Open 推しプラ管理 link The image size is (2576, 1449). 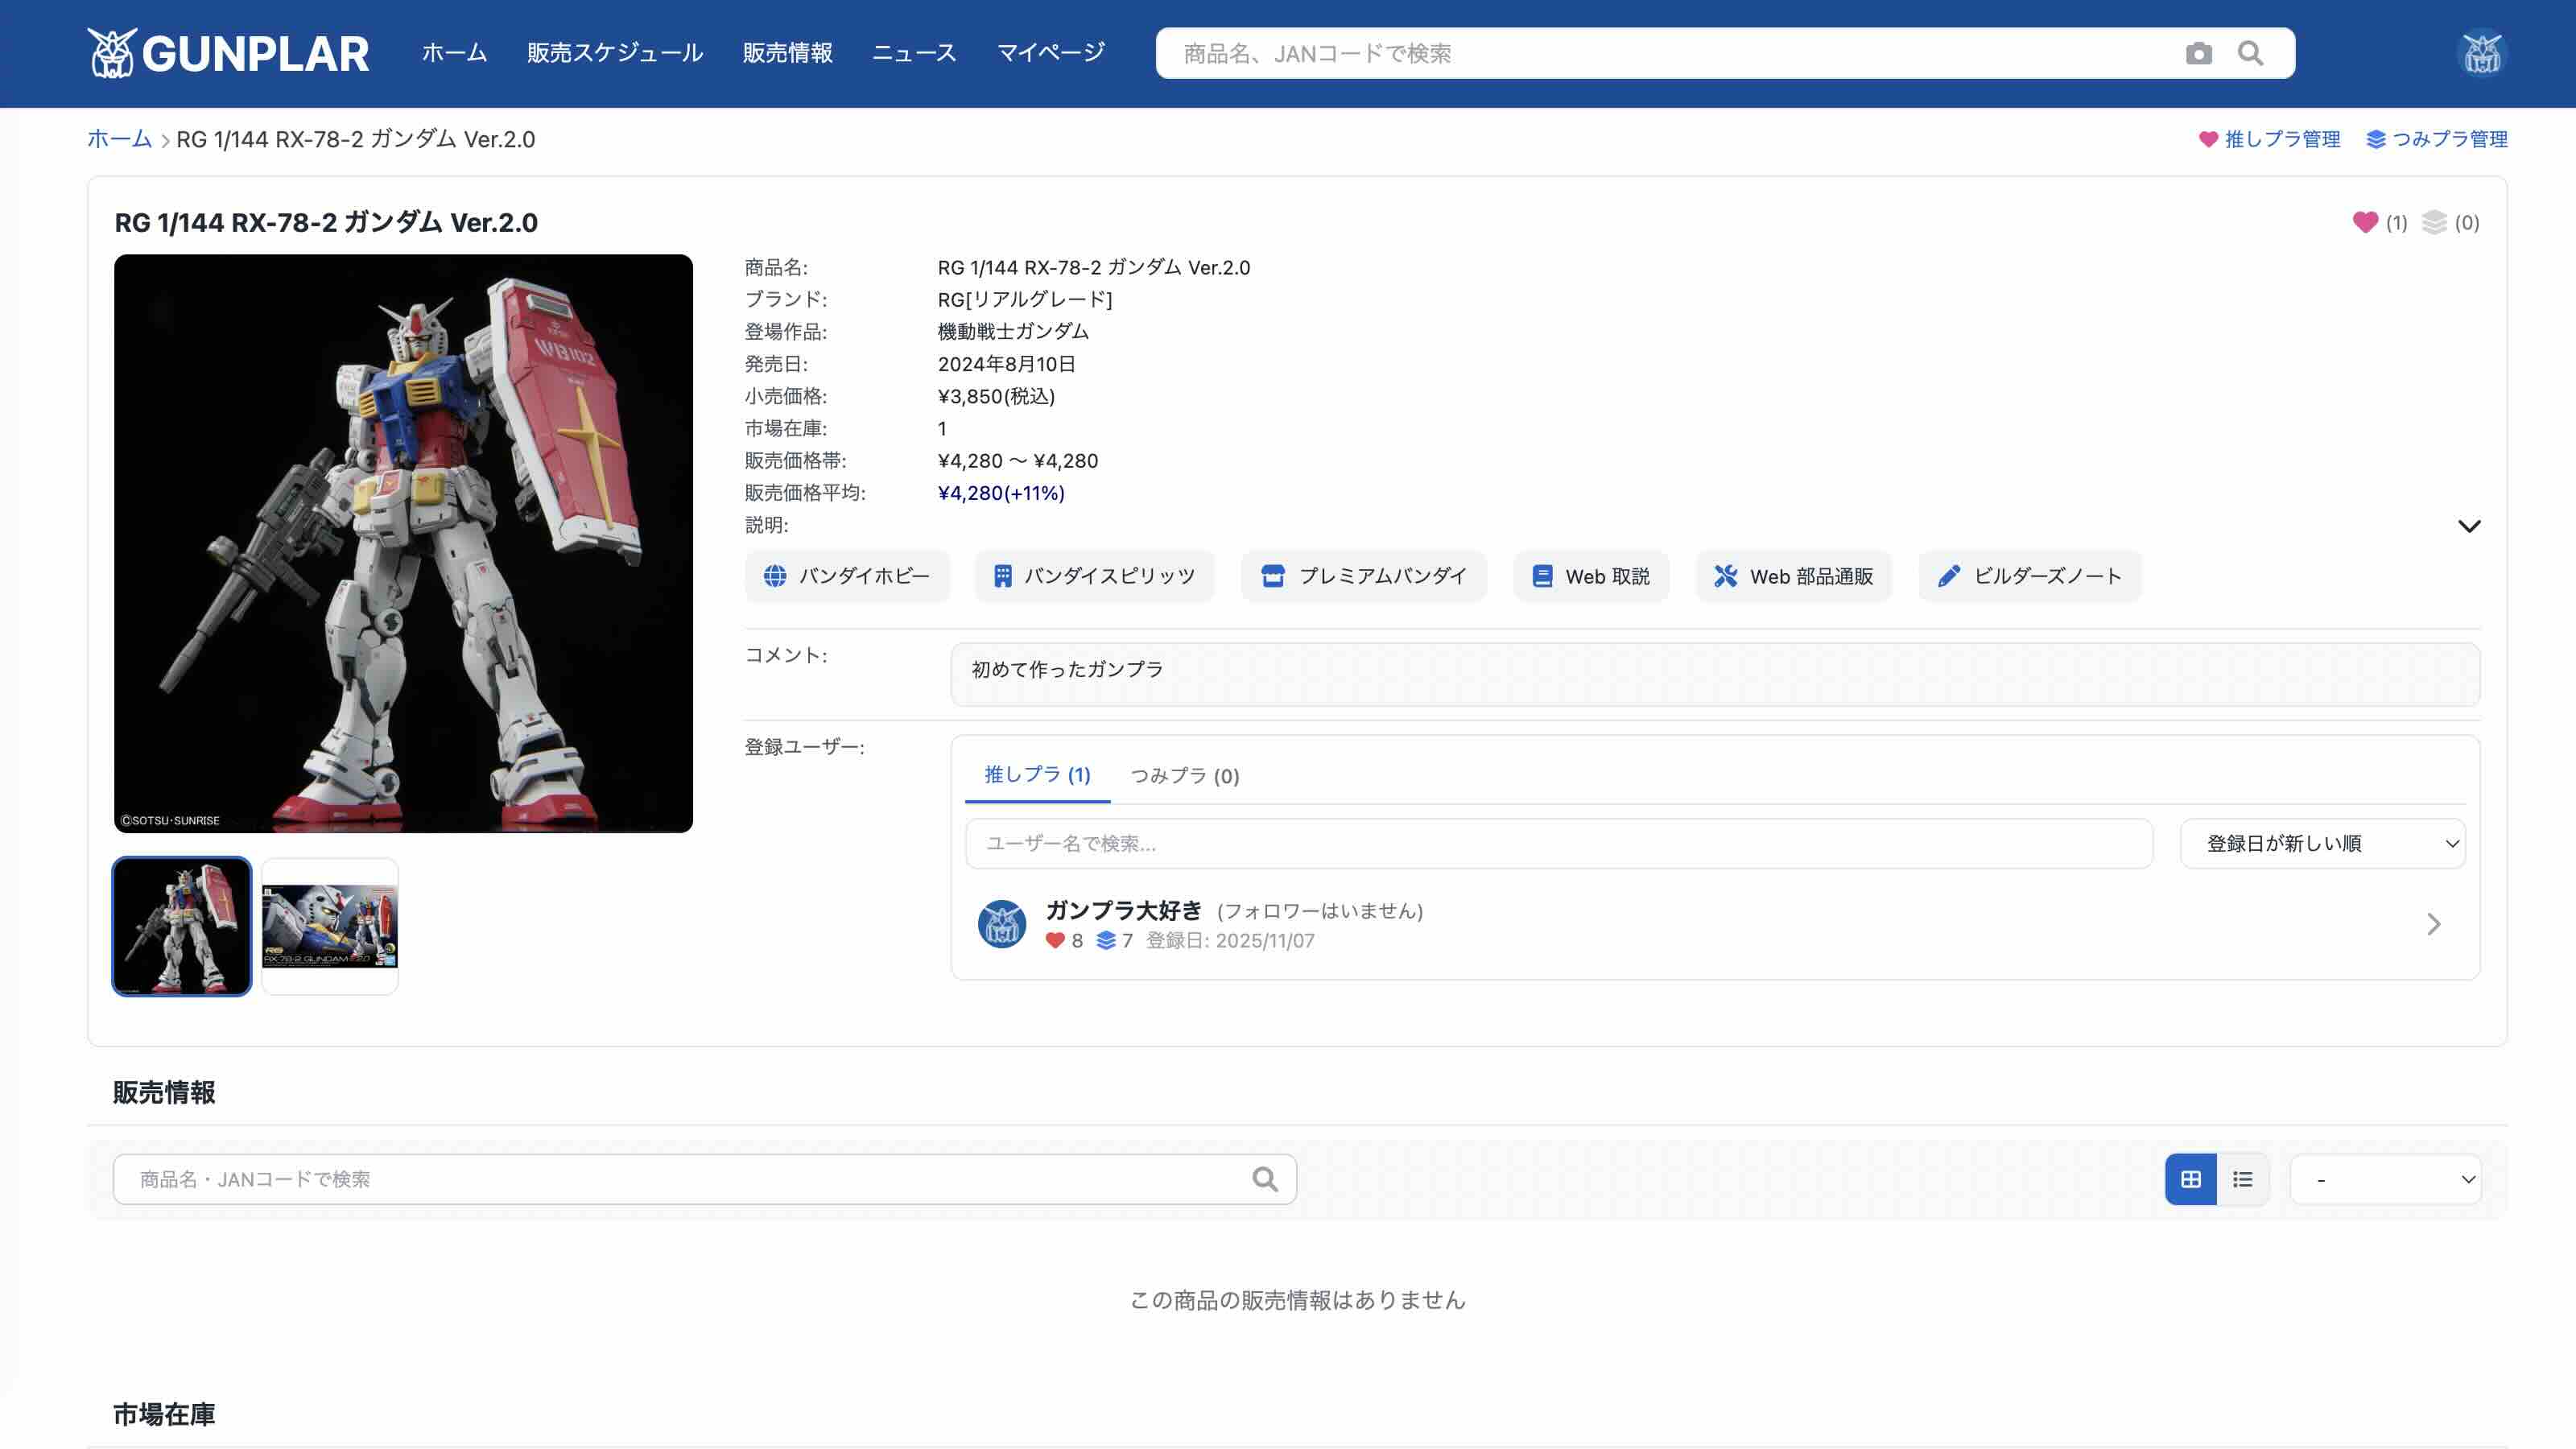(2269, 139)
